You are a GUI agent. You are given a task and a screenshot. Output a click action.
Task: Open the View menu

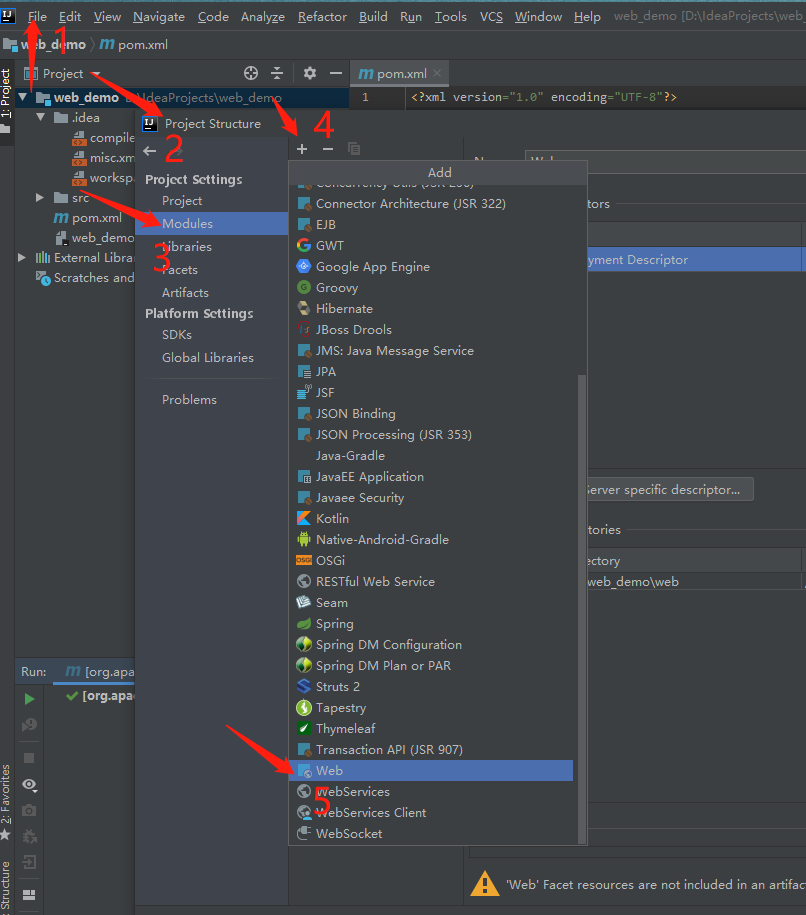tap(107, 16)
